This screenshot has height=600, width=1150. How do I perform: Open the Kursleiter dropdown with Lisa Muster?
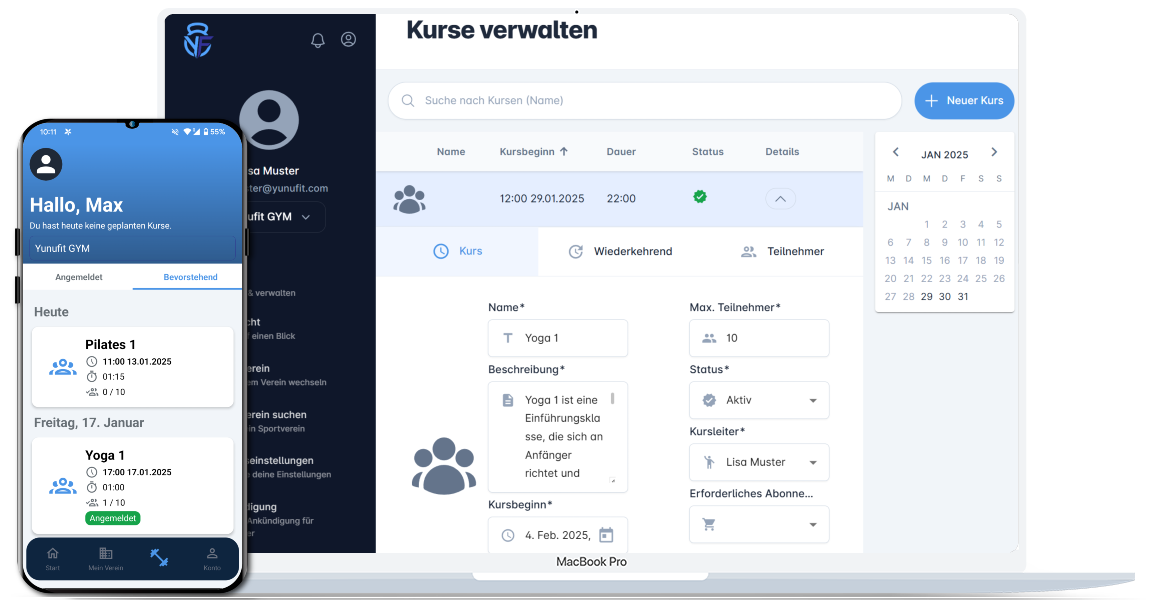point(759,462)
